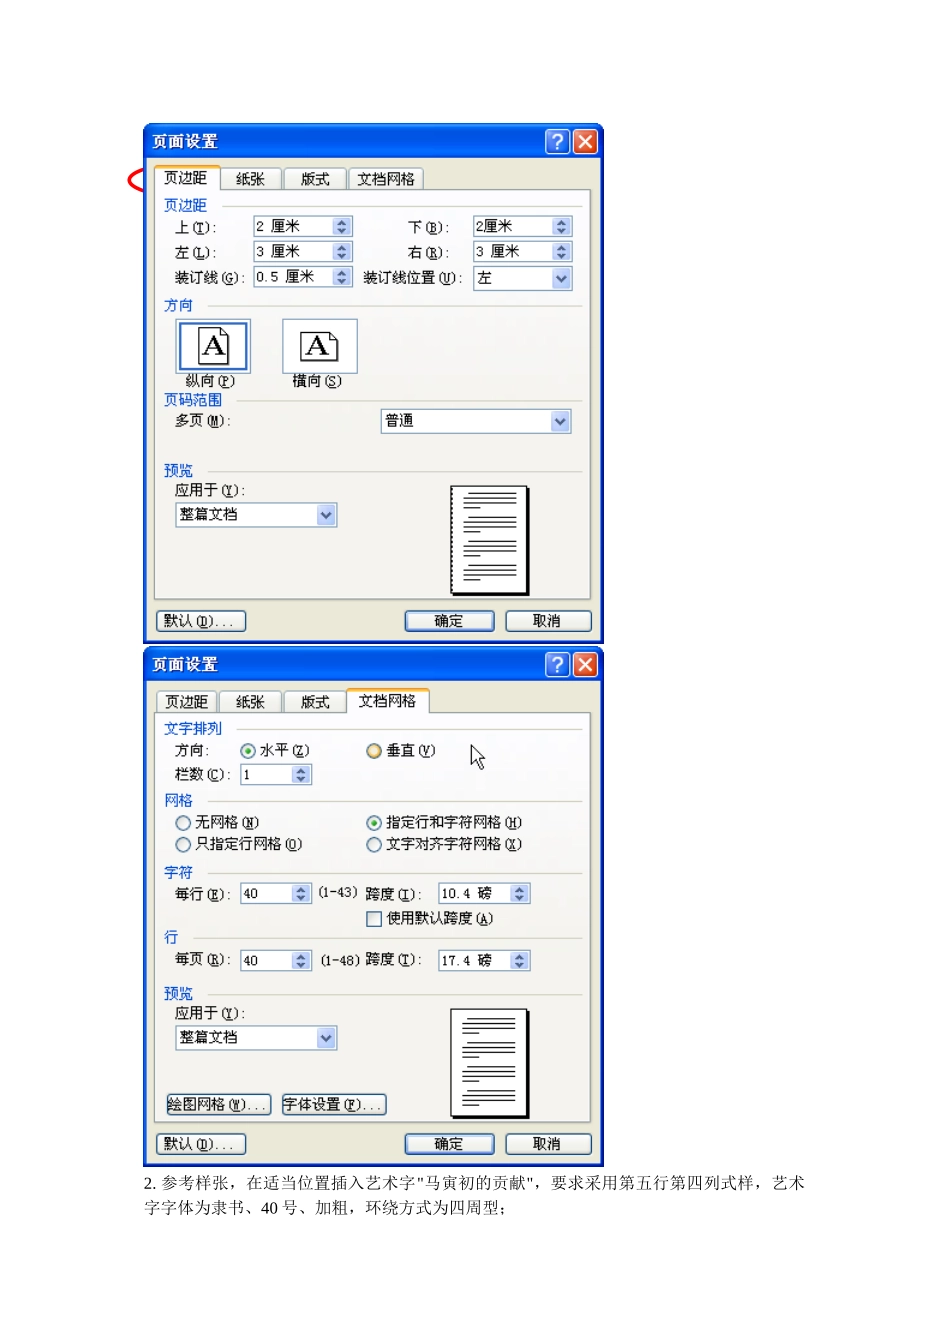Click 取消 button in upper dialog
The image size is (950, 1344).
(547, 621)
